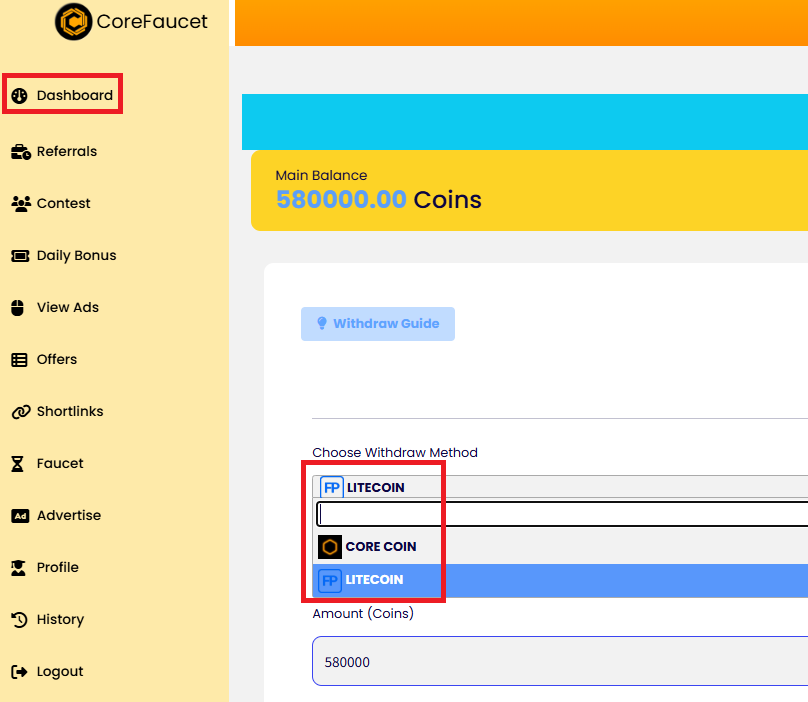Viewport: 808px width, 702px height.
Task: Click the Profile user icon
Action: [x=19, y=568]
